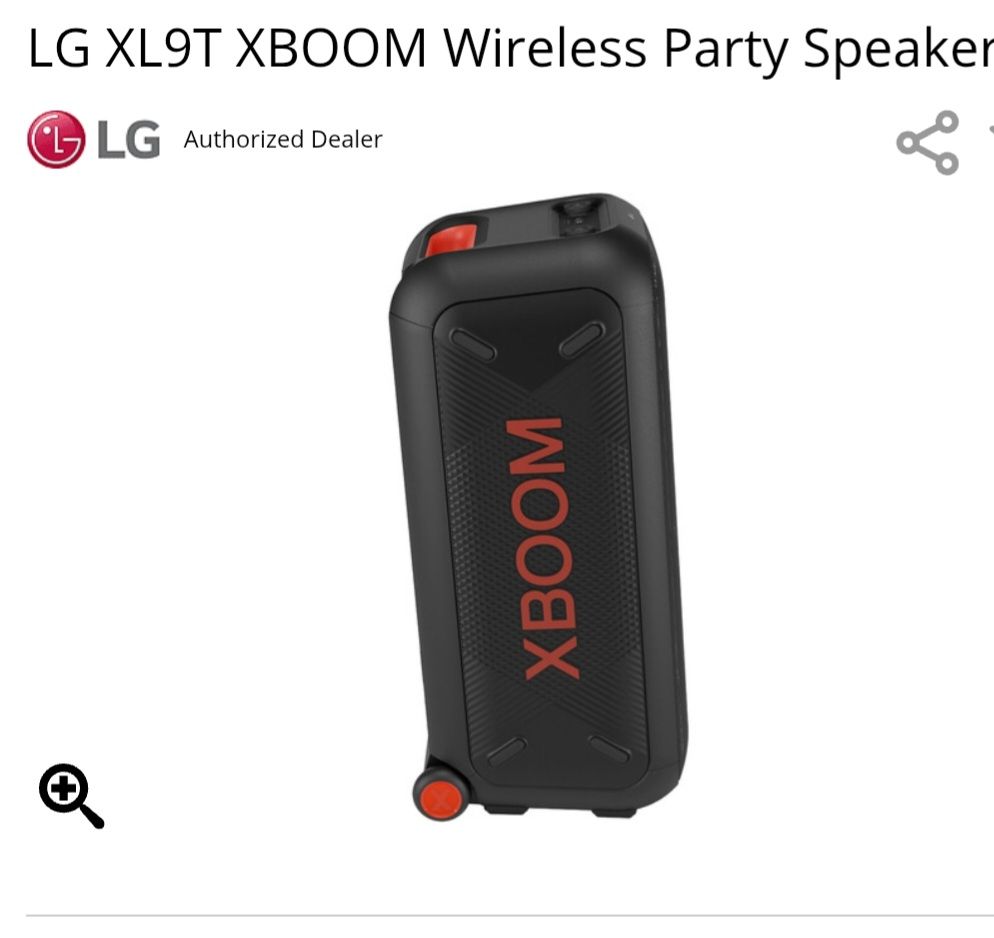
Task: Click the lower-left oval pad near the wheel
Action: pos(507,752)
